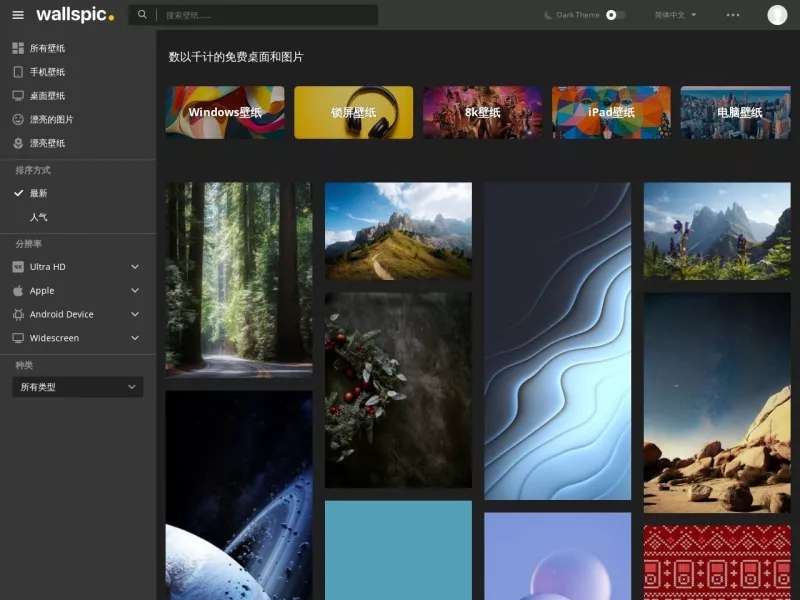The width and height of the screenshot is (800, 600).
Task: Open the user profile avatar
Action: pos(777,15)
